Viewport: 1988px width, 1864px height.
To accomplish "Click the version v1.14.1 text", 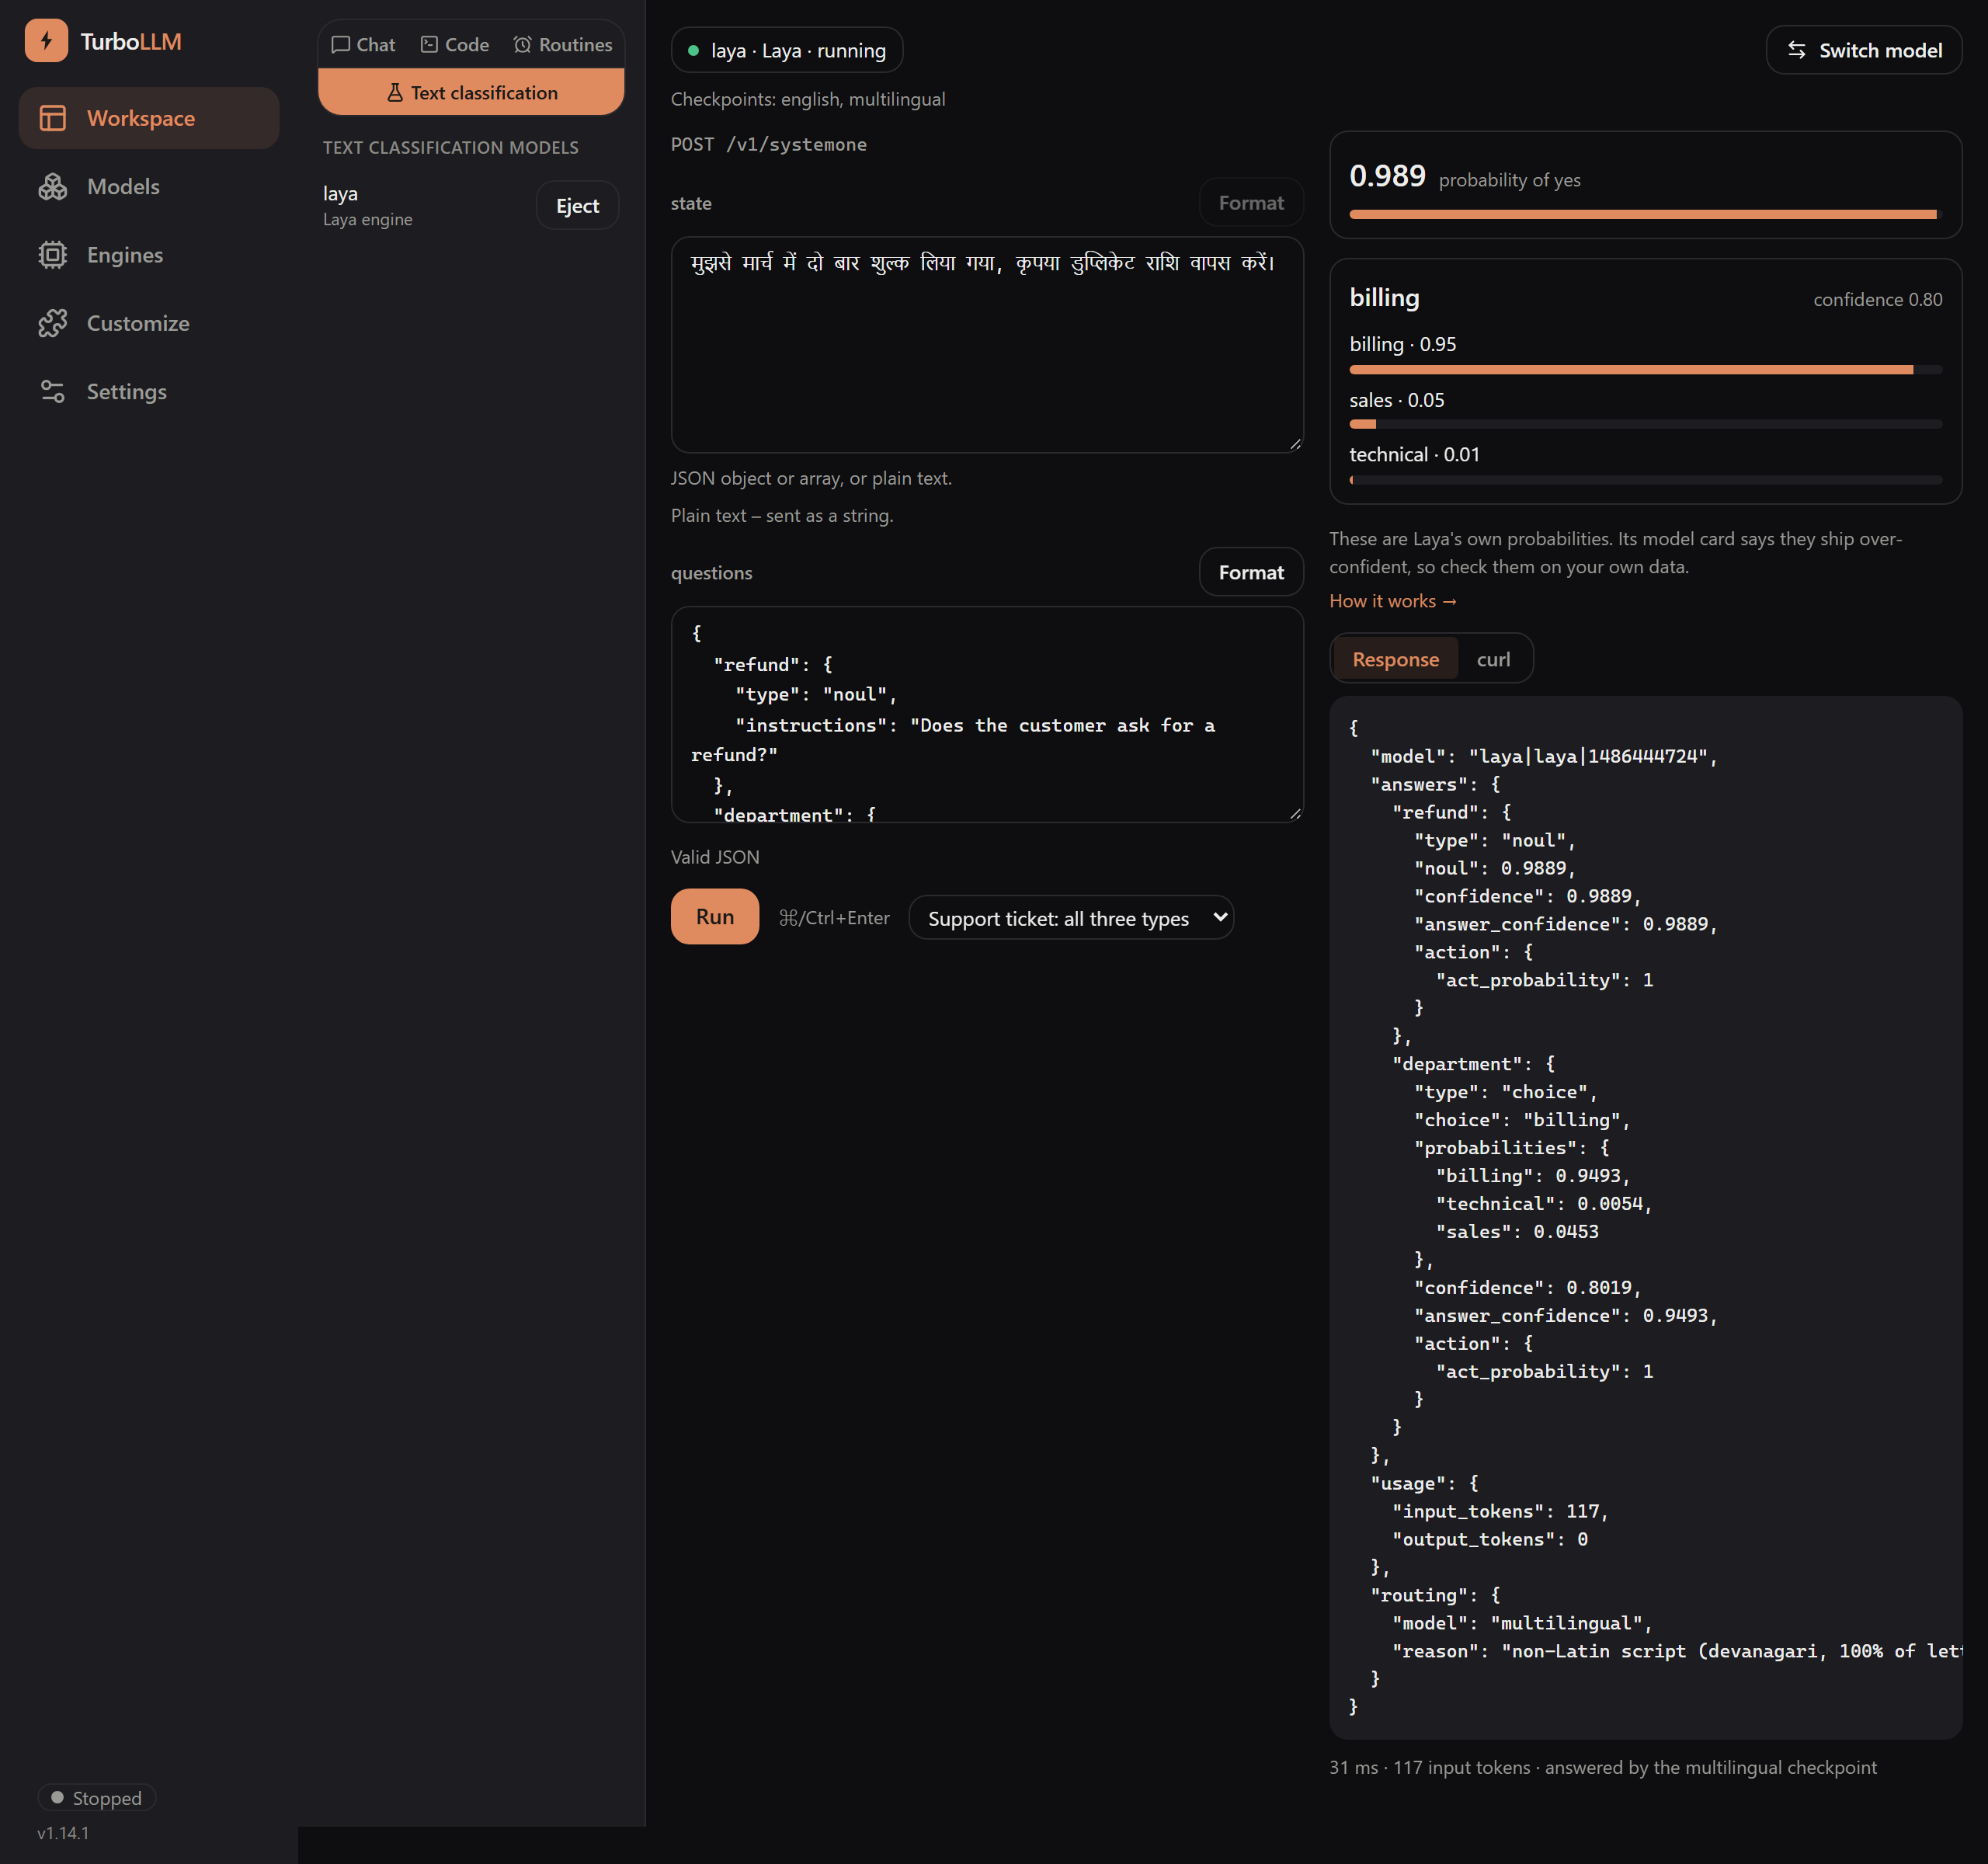I will tap(63, 1833).
